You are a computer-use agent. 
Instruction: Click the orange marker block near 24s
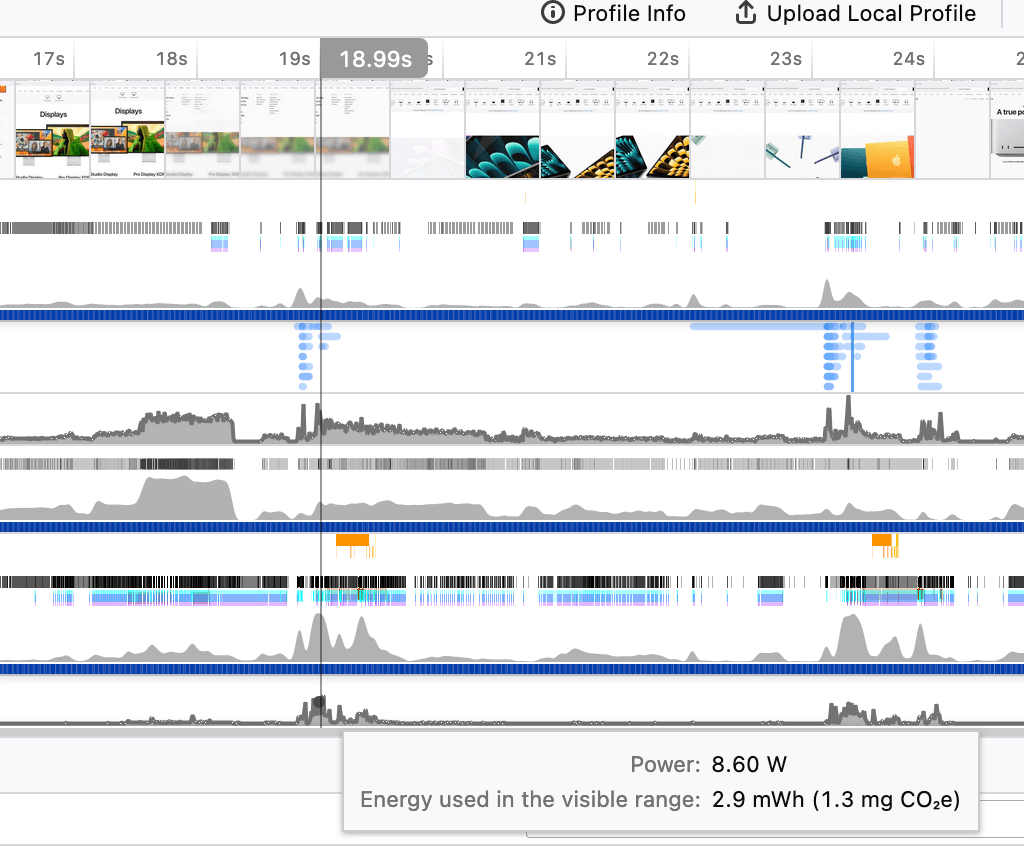coord(881,540)
